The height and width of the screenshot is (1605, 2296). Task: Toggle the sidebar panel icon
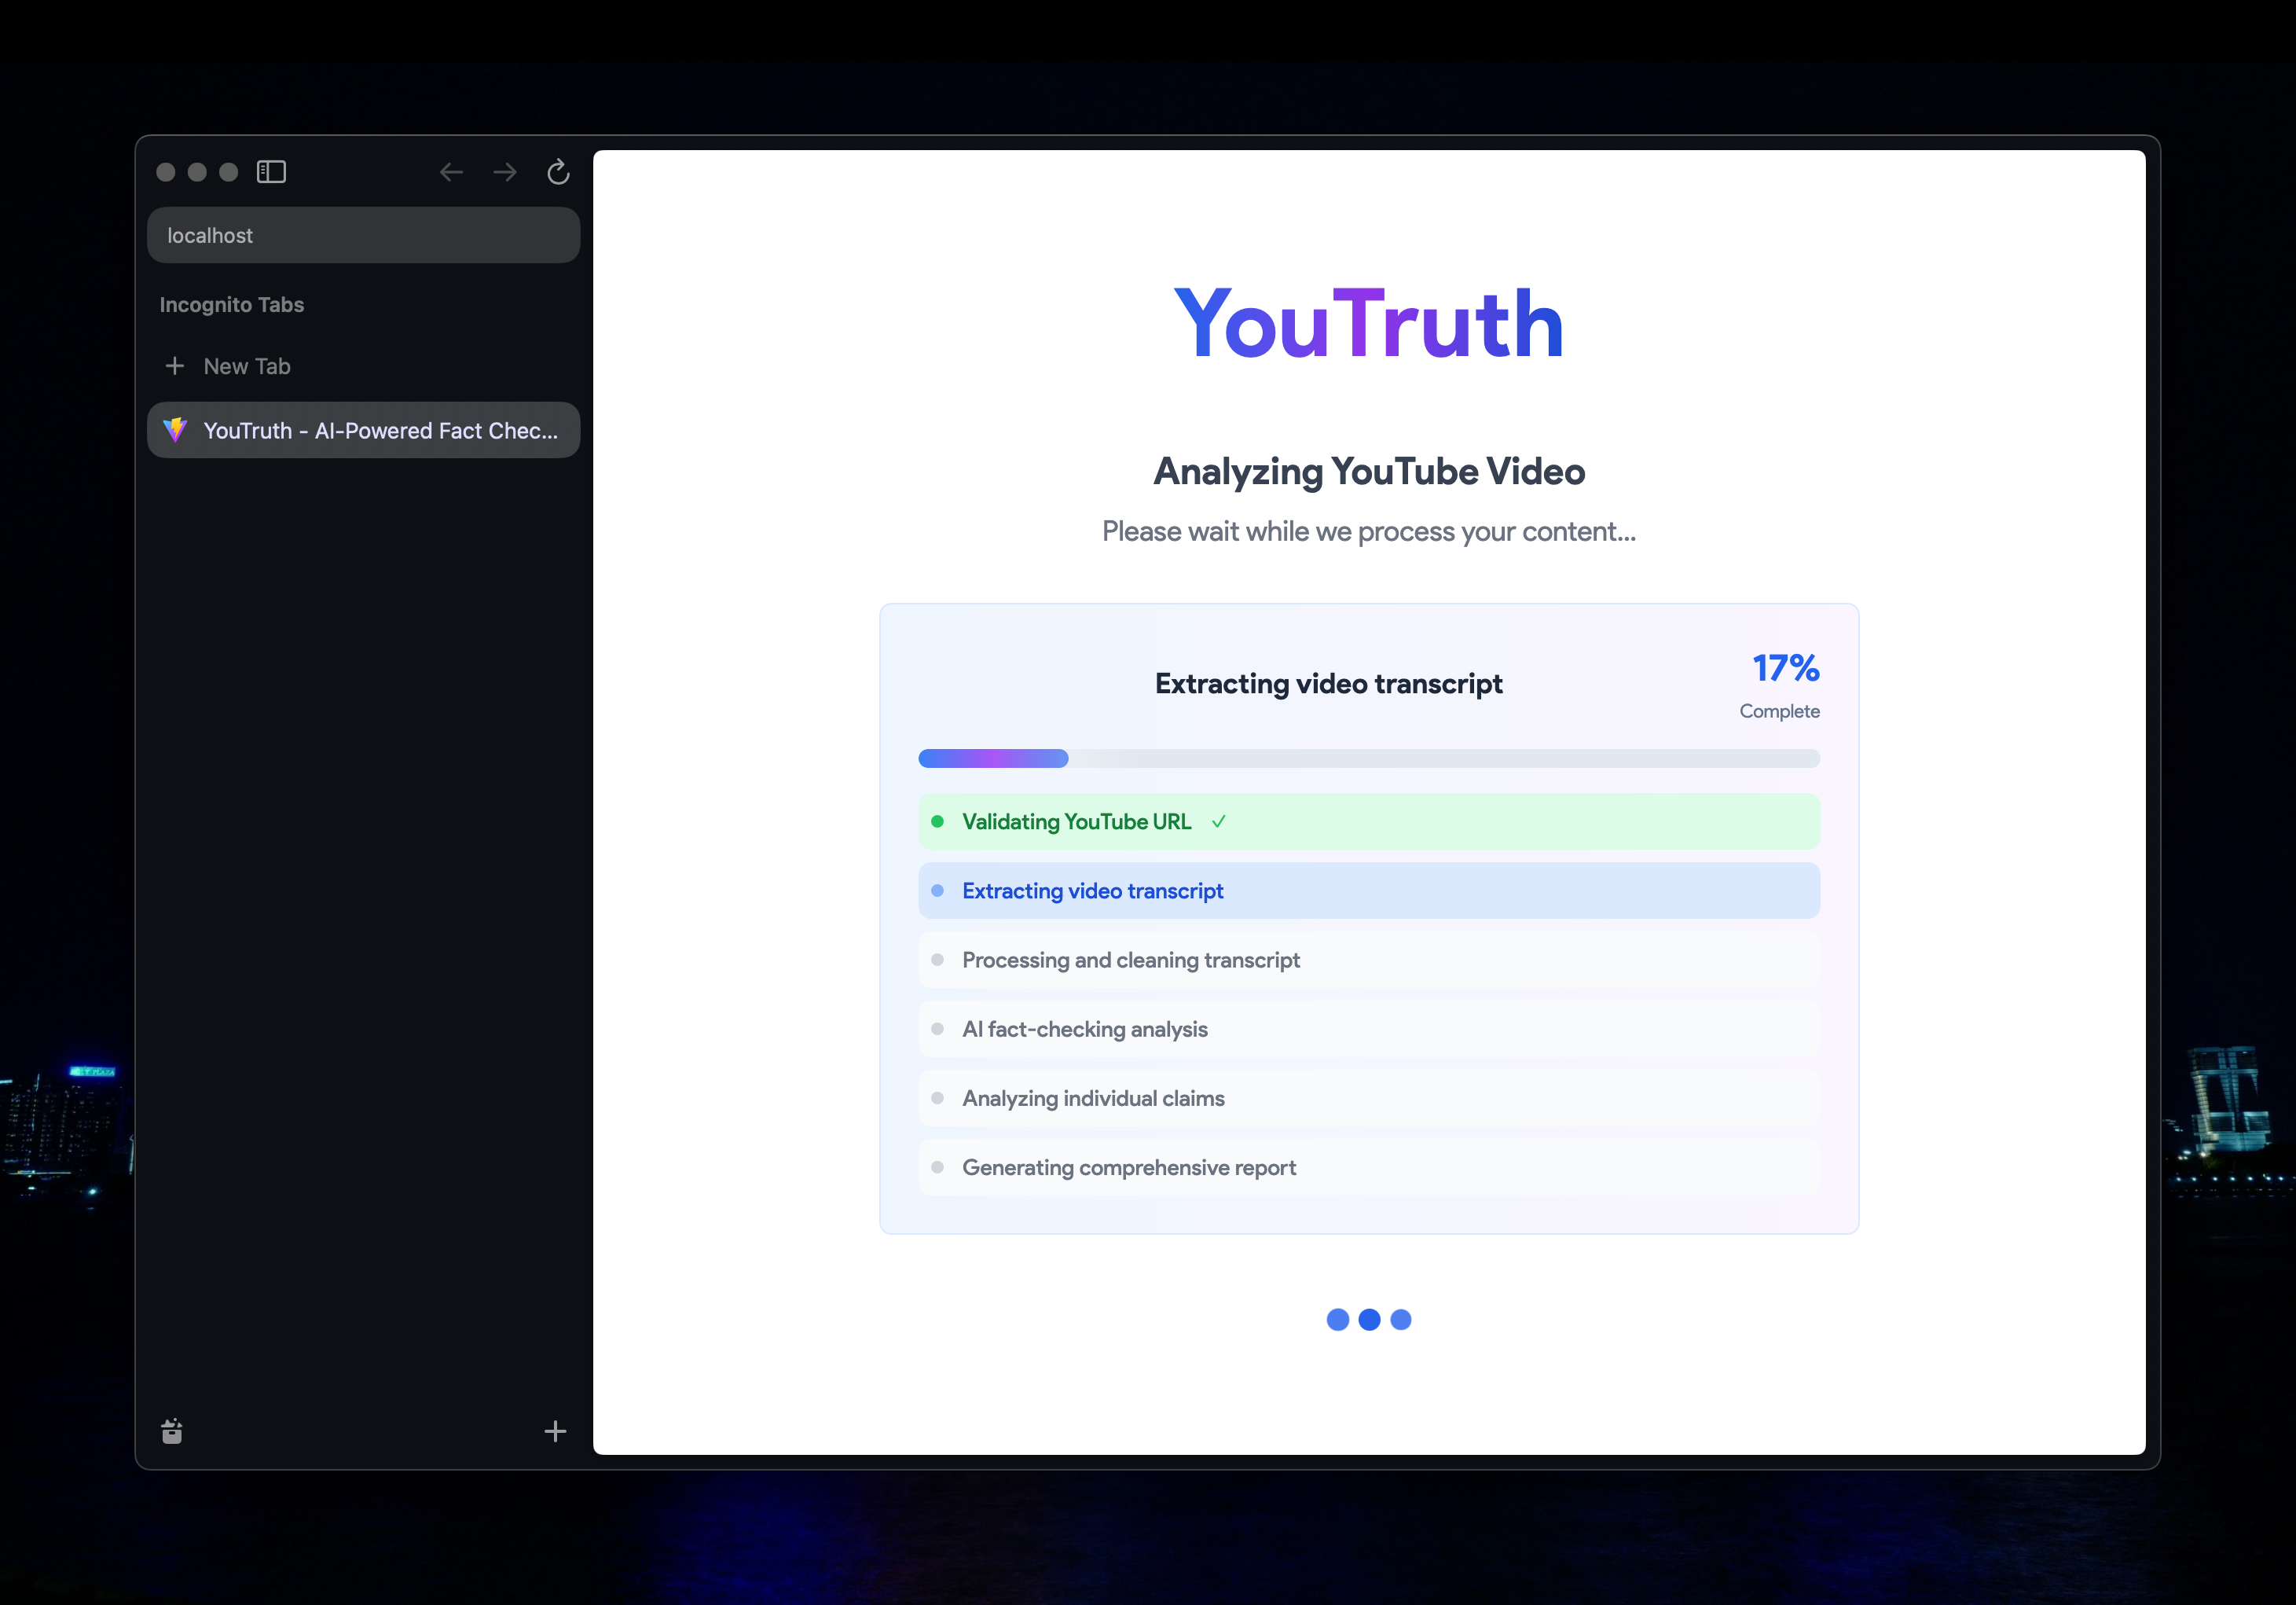[271, 172]
